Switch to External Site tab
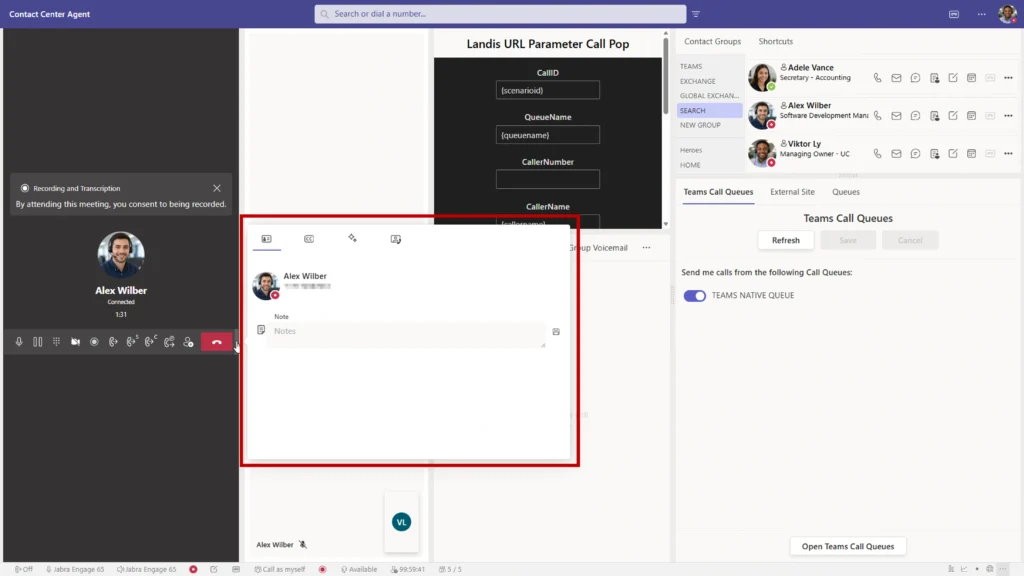This screenshot has width=1024, height=576. coord(792,192)
